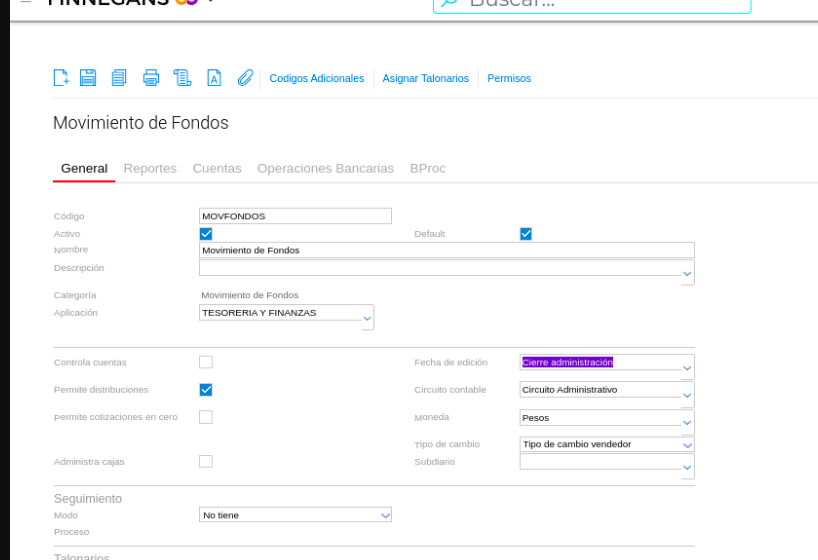
Task: Expand the Moneda dropdown
Action: (687, 423)
